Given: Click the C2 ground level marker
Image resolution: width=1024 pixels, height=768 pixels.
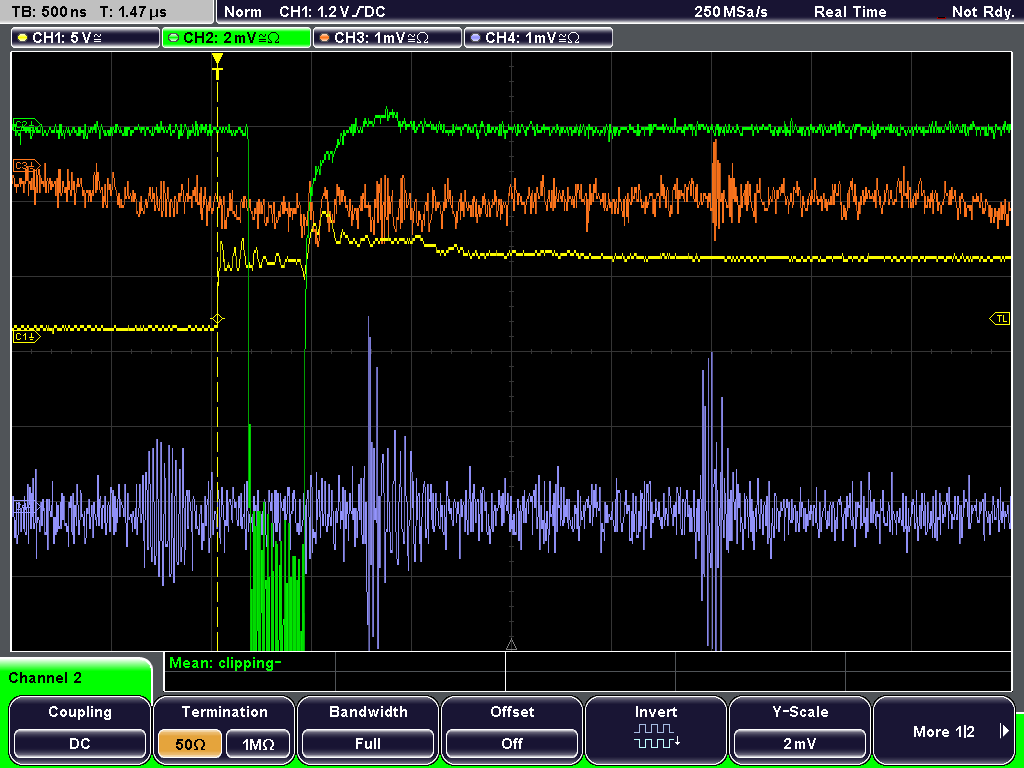Looking at the screenshot, I should [26, 124].
